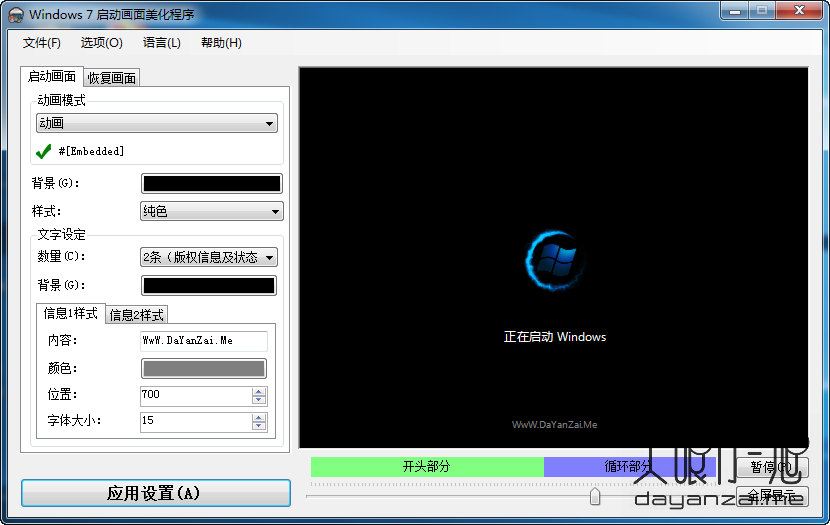Expand the 动画 mode dropdown
This screenshot has width=830, height=525.
(157, 123)
